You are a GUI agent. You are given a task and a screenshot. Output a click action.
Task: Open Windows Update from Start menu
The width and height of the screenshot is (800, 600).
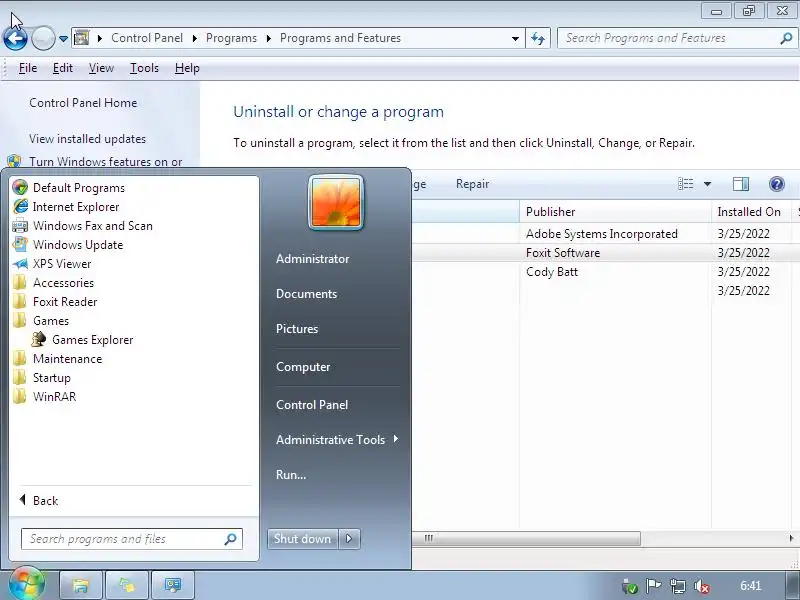[78, 245]
